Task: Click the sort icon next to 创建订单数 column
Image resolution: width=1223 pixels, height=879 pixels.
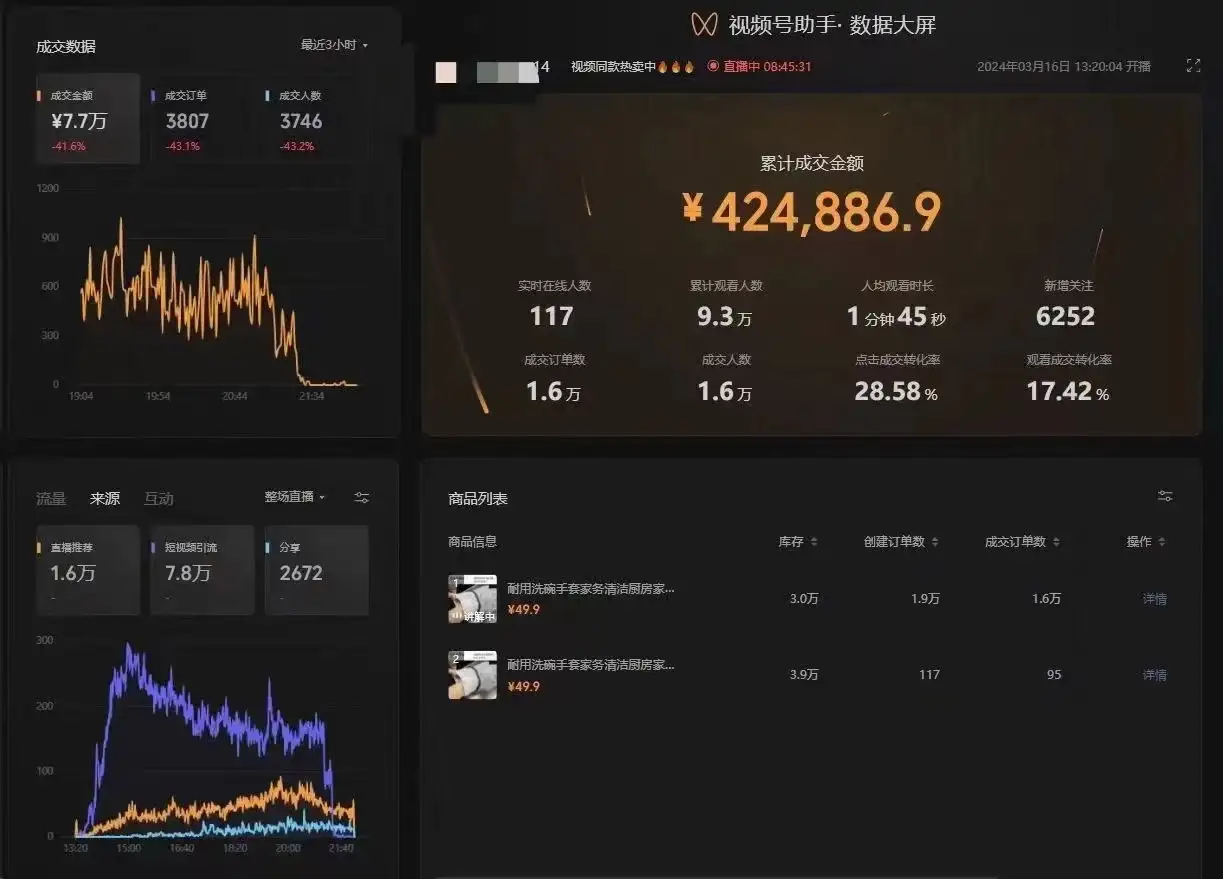Action: click(938, 541)
